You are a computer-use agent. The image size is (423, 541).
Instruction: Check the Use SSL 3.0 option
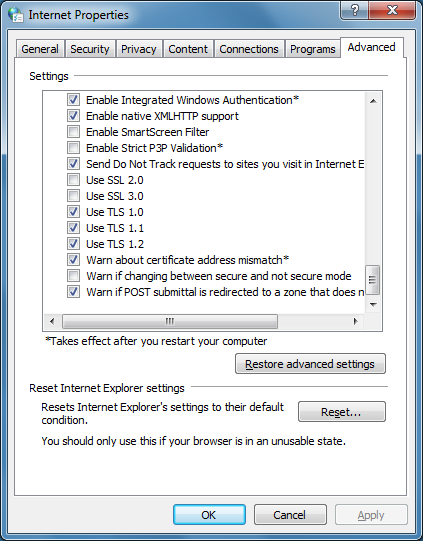click(73, 196)
